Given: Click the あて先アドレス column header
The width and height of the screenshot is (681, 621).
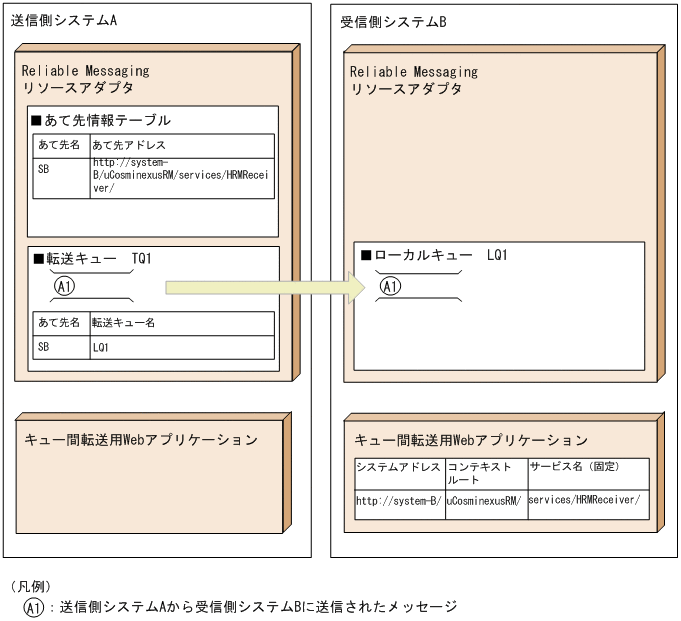Looking at the screenshot, I should coord(182,146).
